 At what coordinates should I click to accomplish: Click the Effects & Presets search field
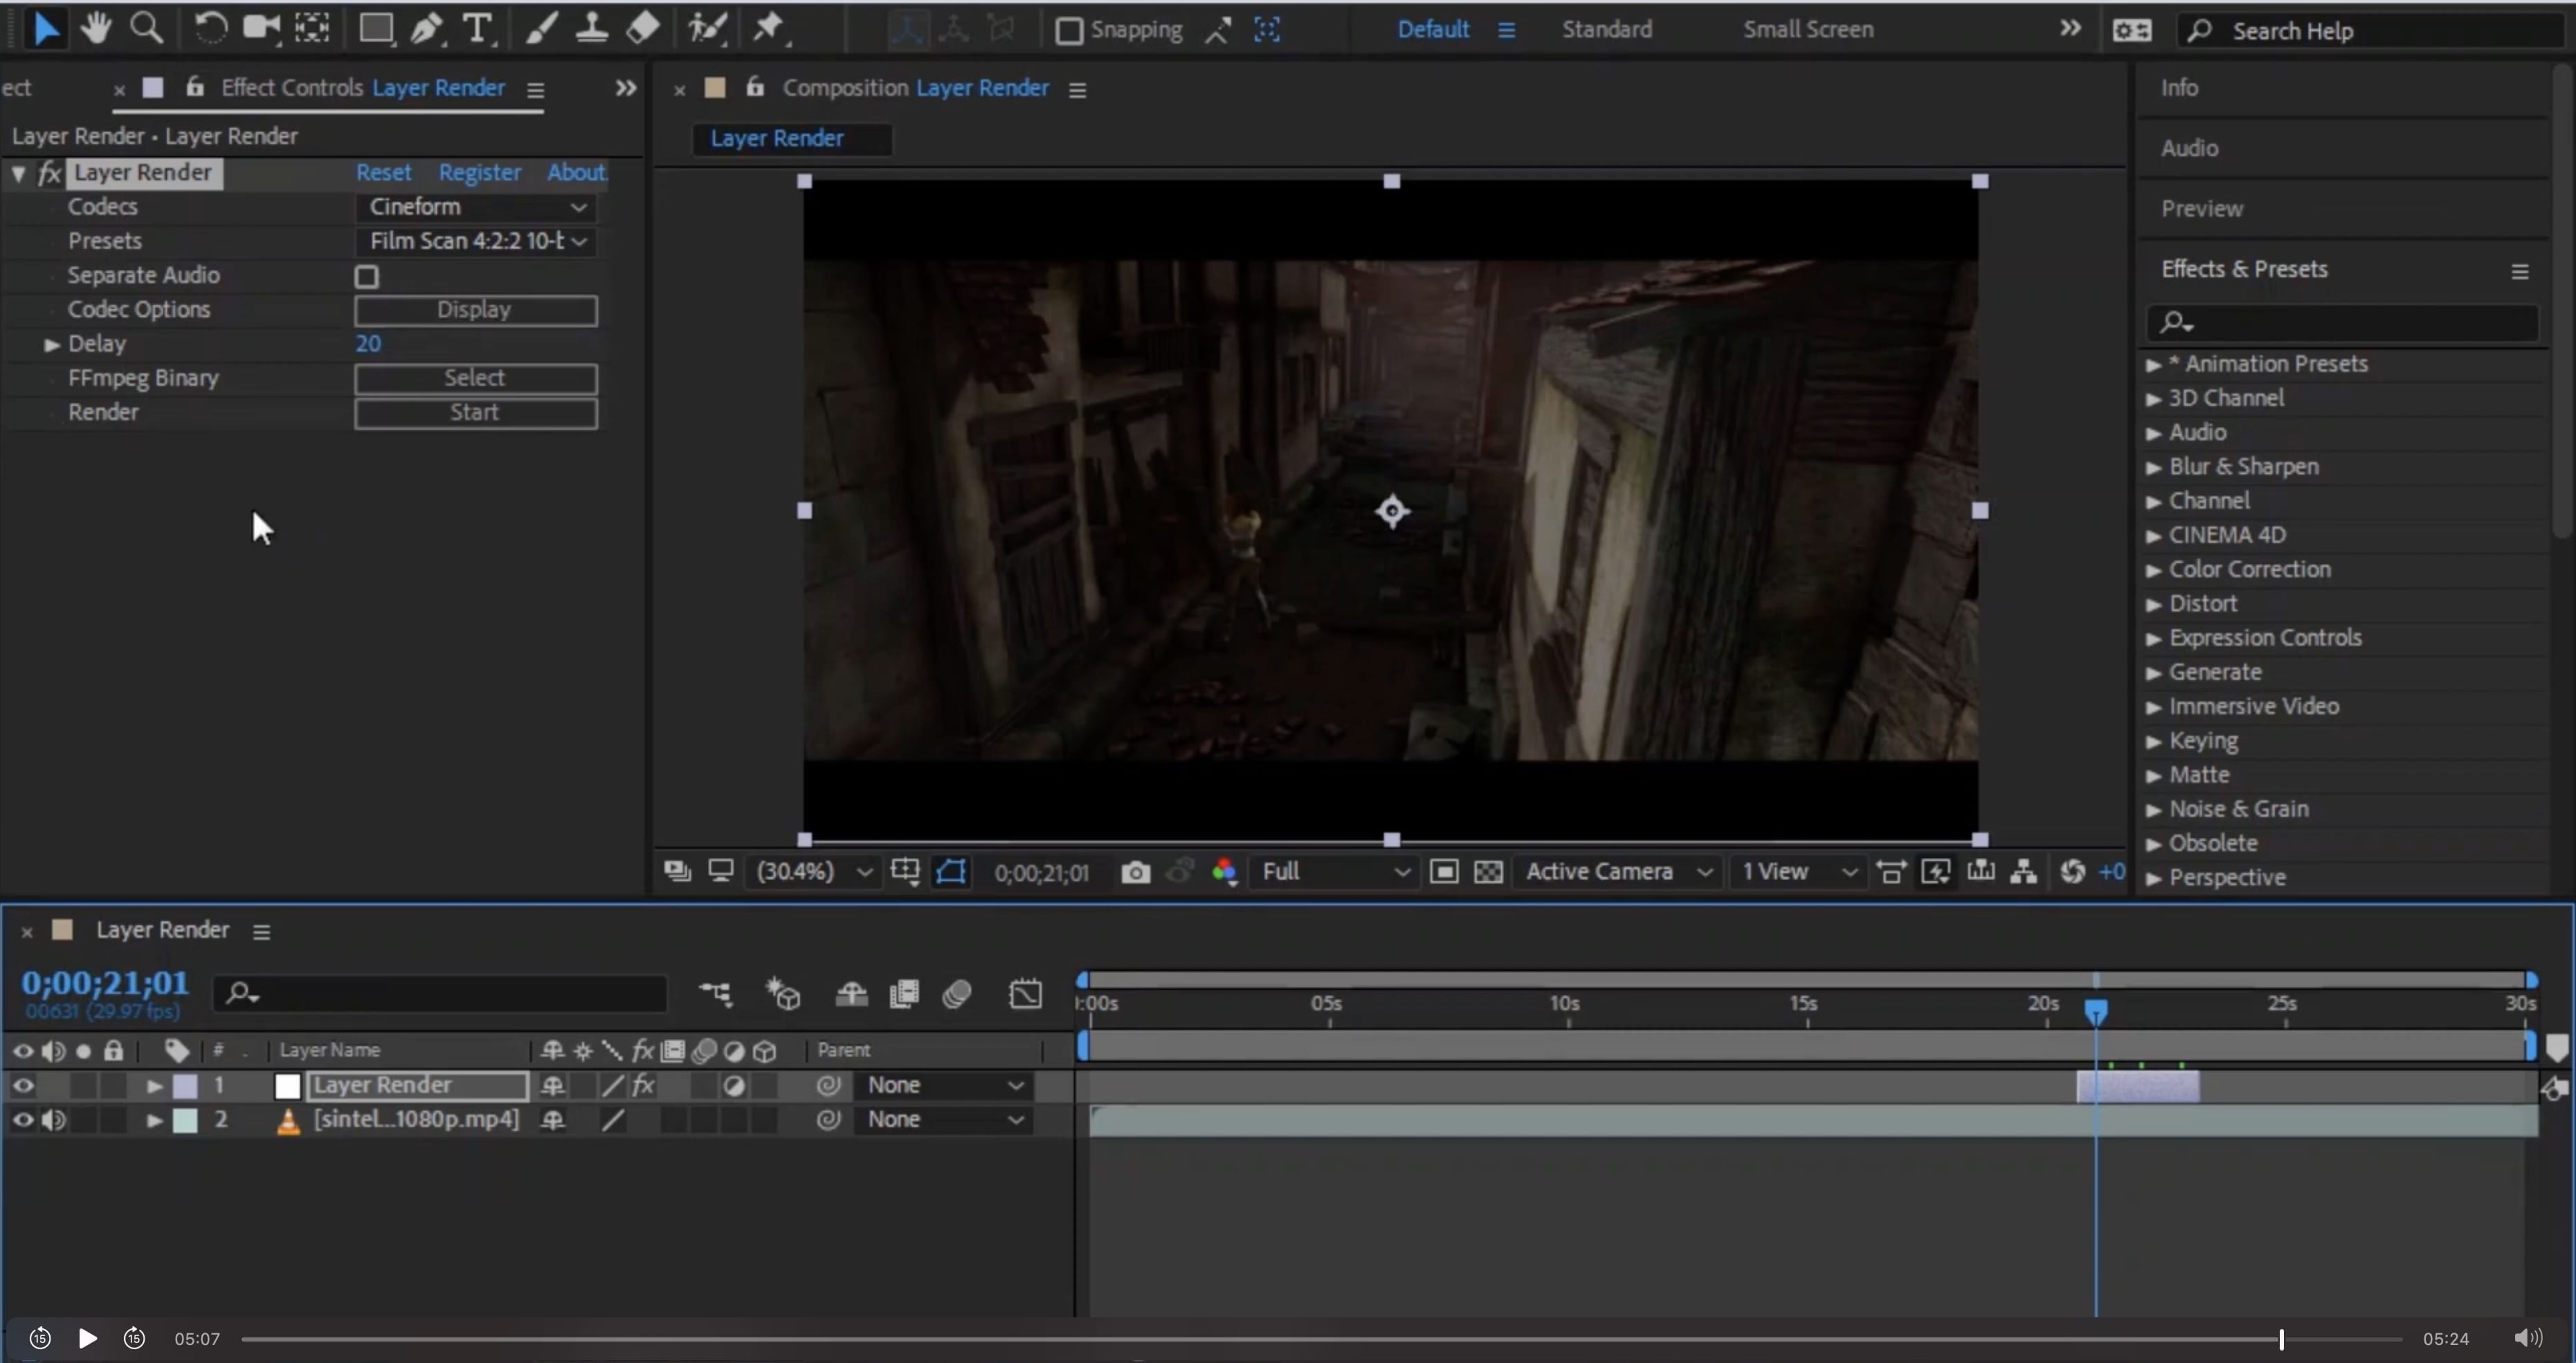[2342, 322]
